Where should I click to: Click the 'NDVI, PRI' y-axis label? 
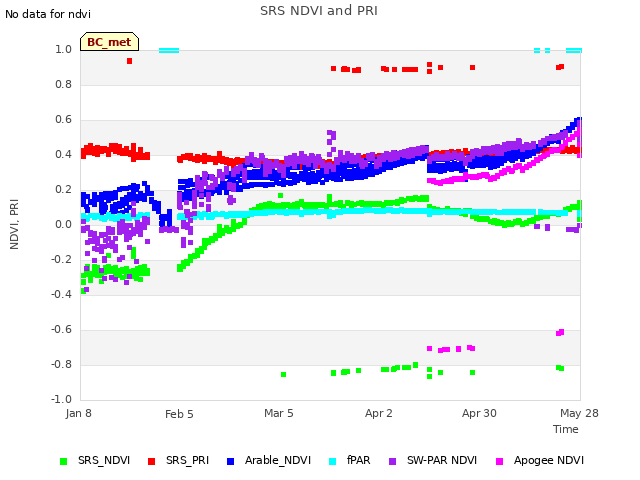pos(14,224)
